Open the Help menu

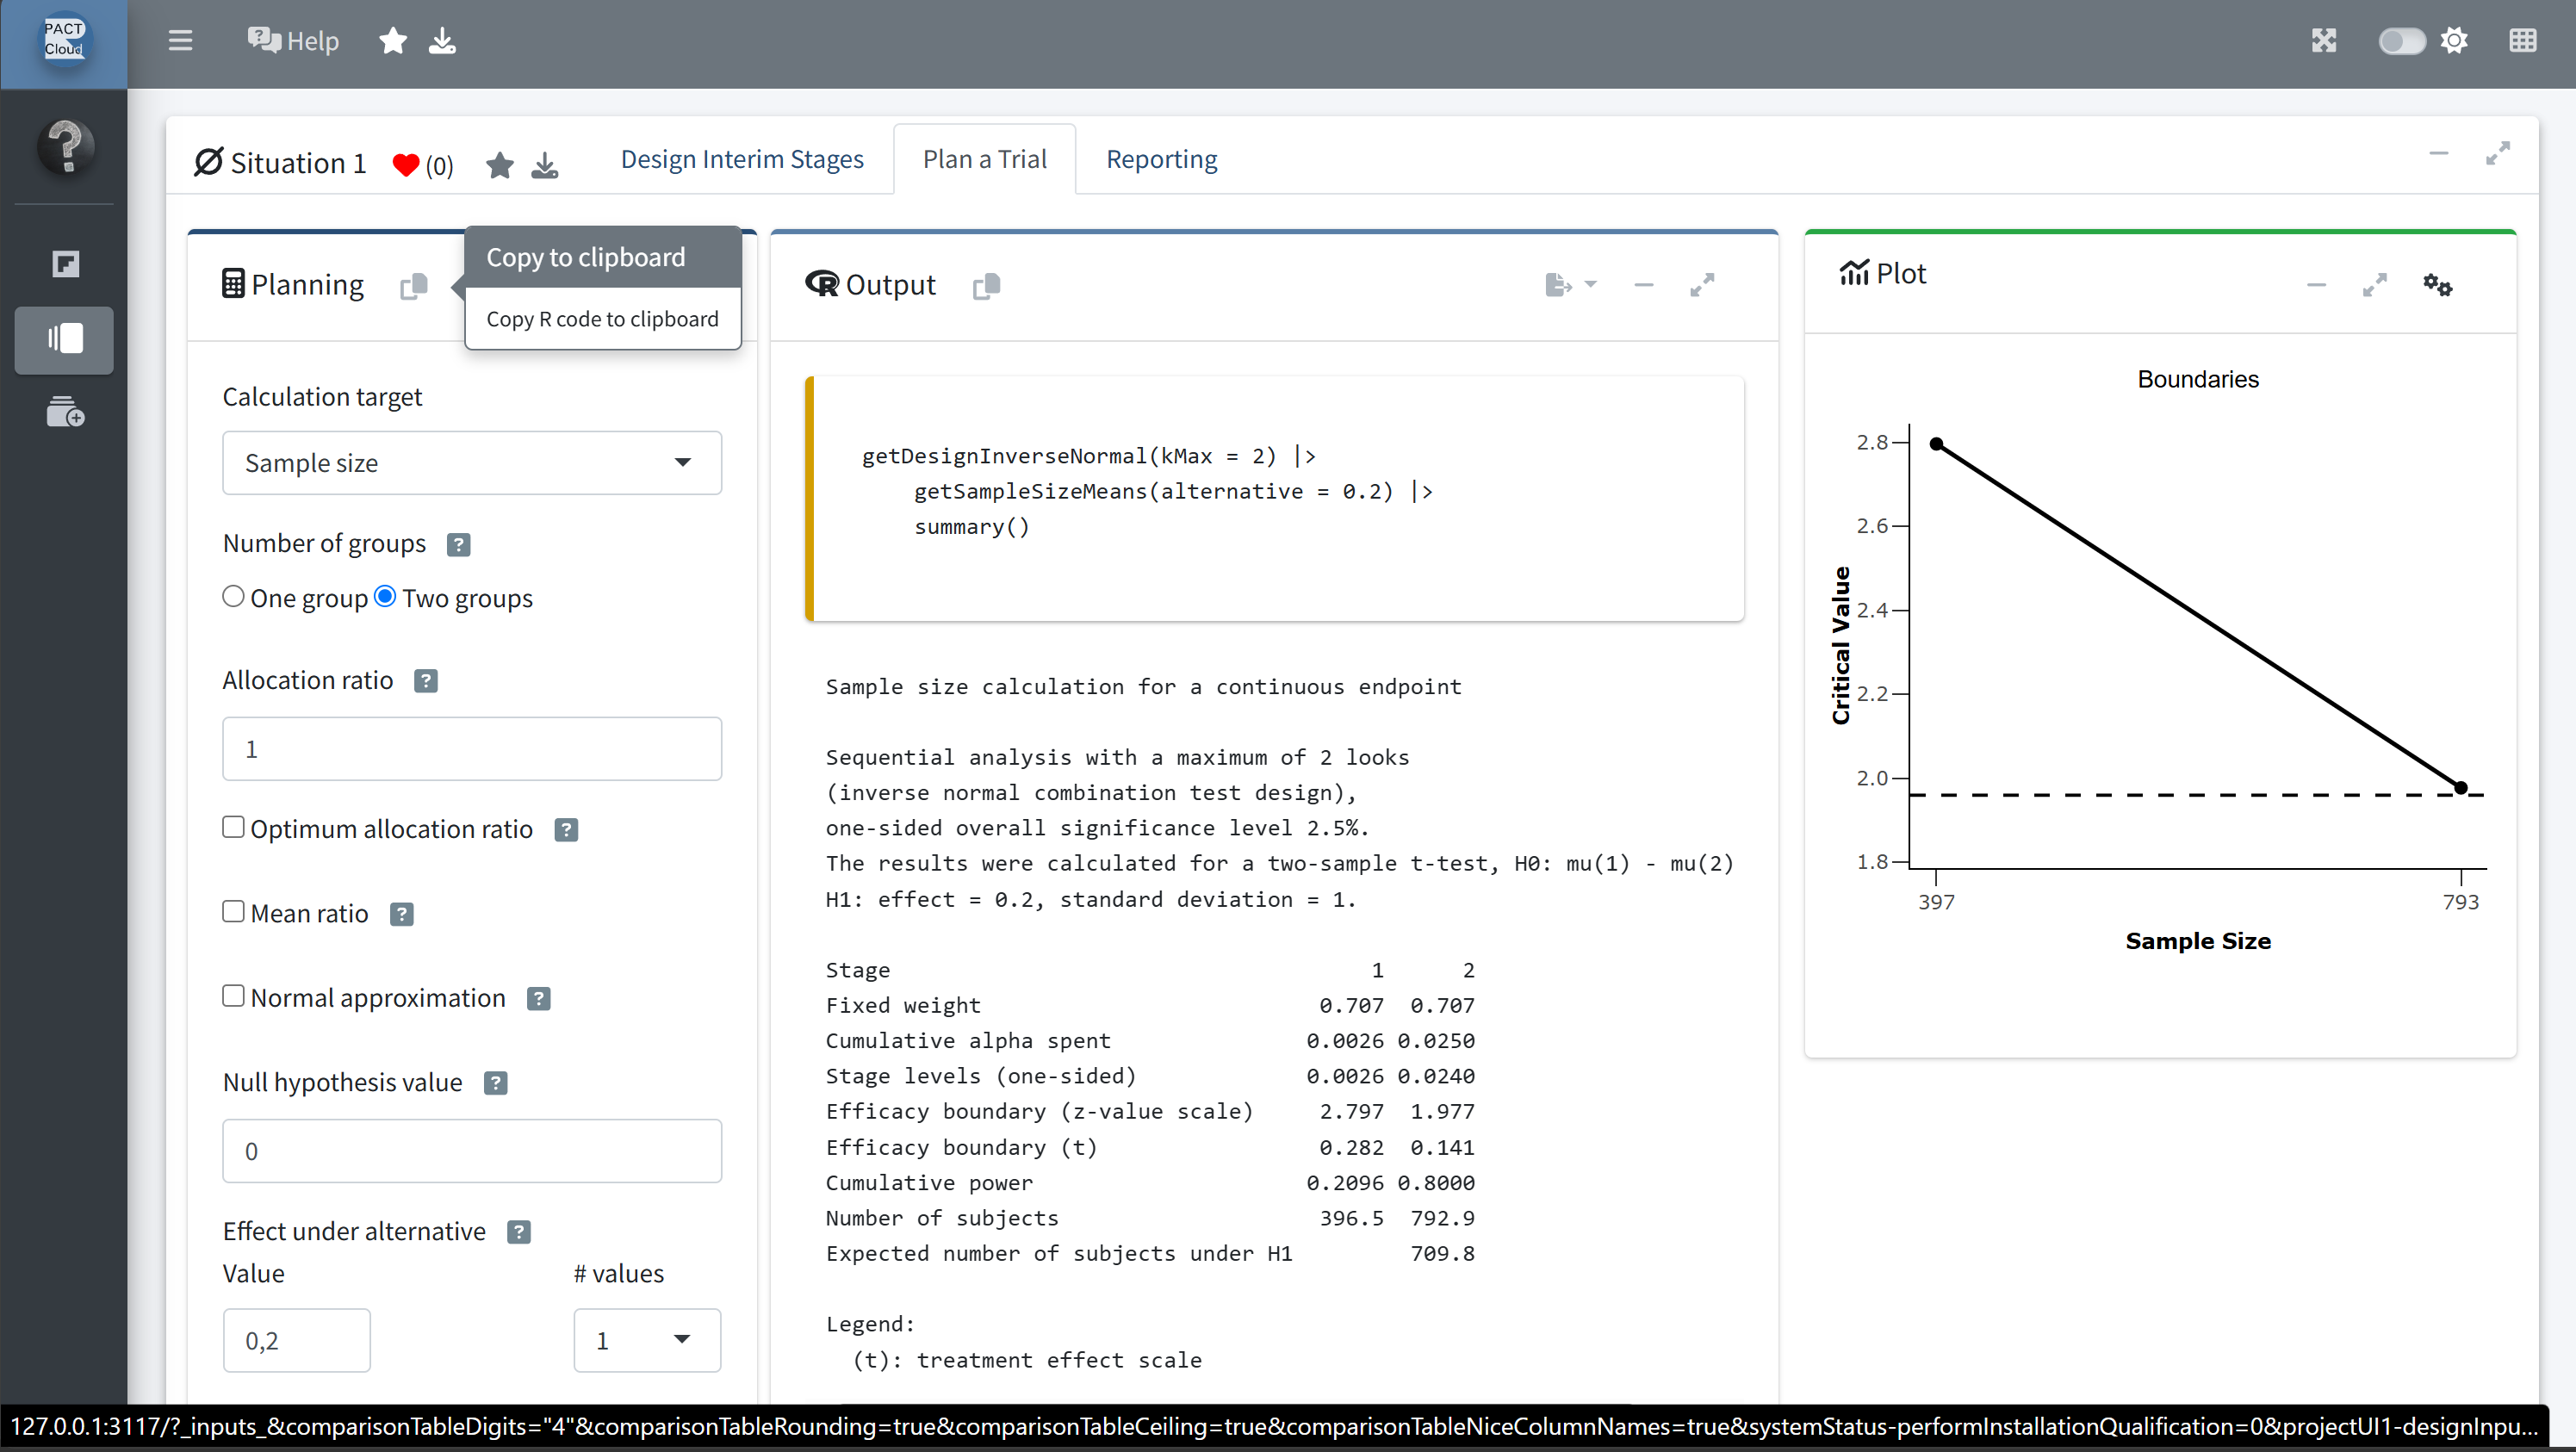pyautogui.click(x=293, y=40)
